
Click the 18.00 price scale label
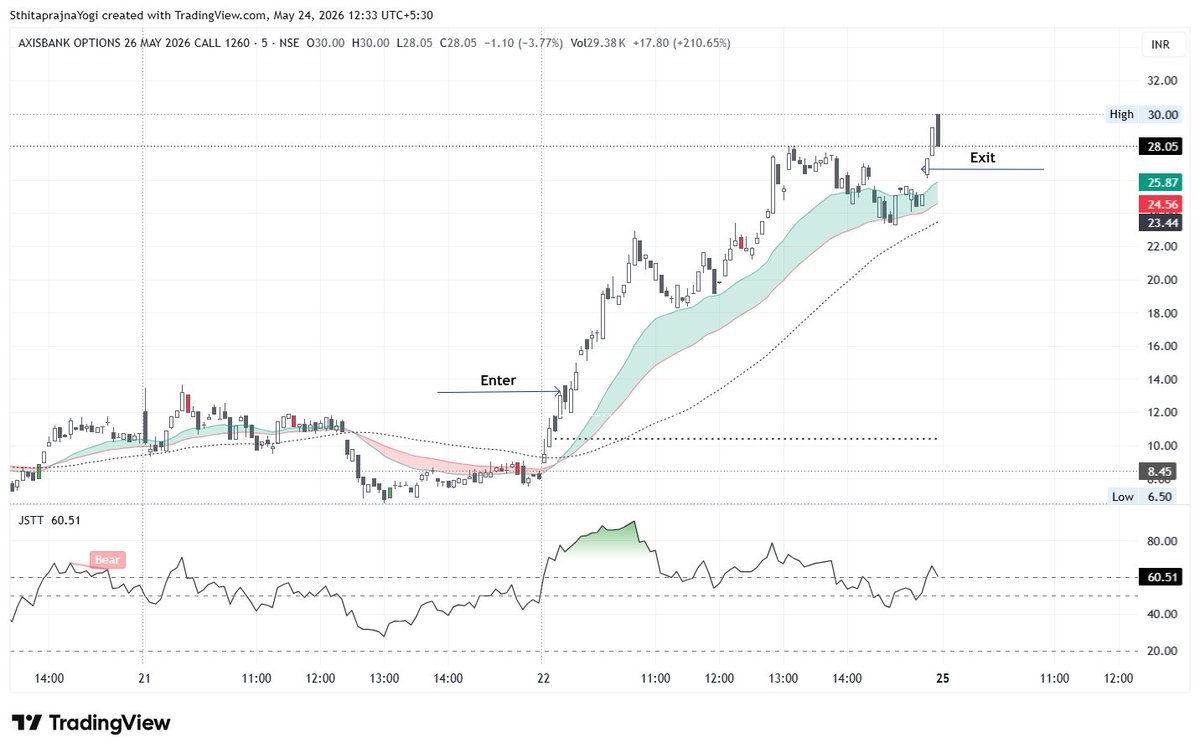1161,313
